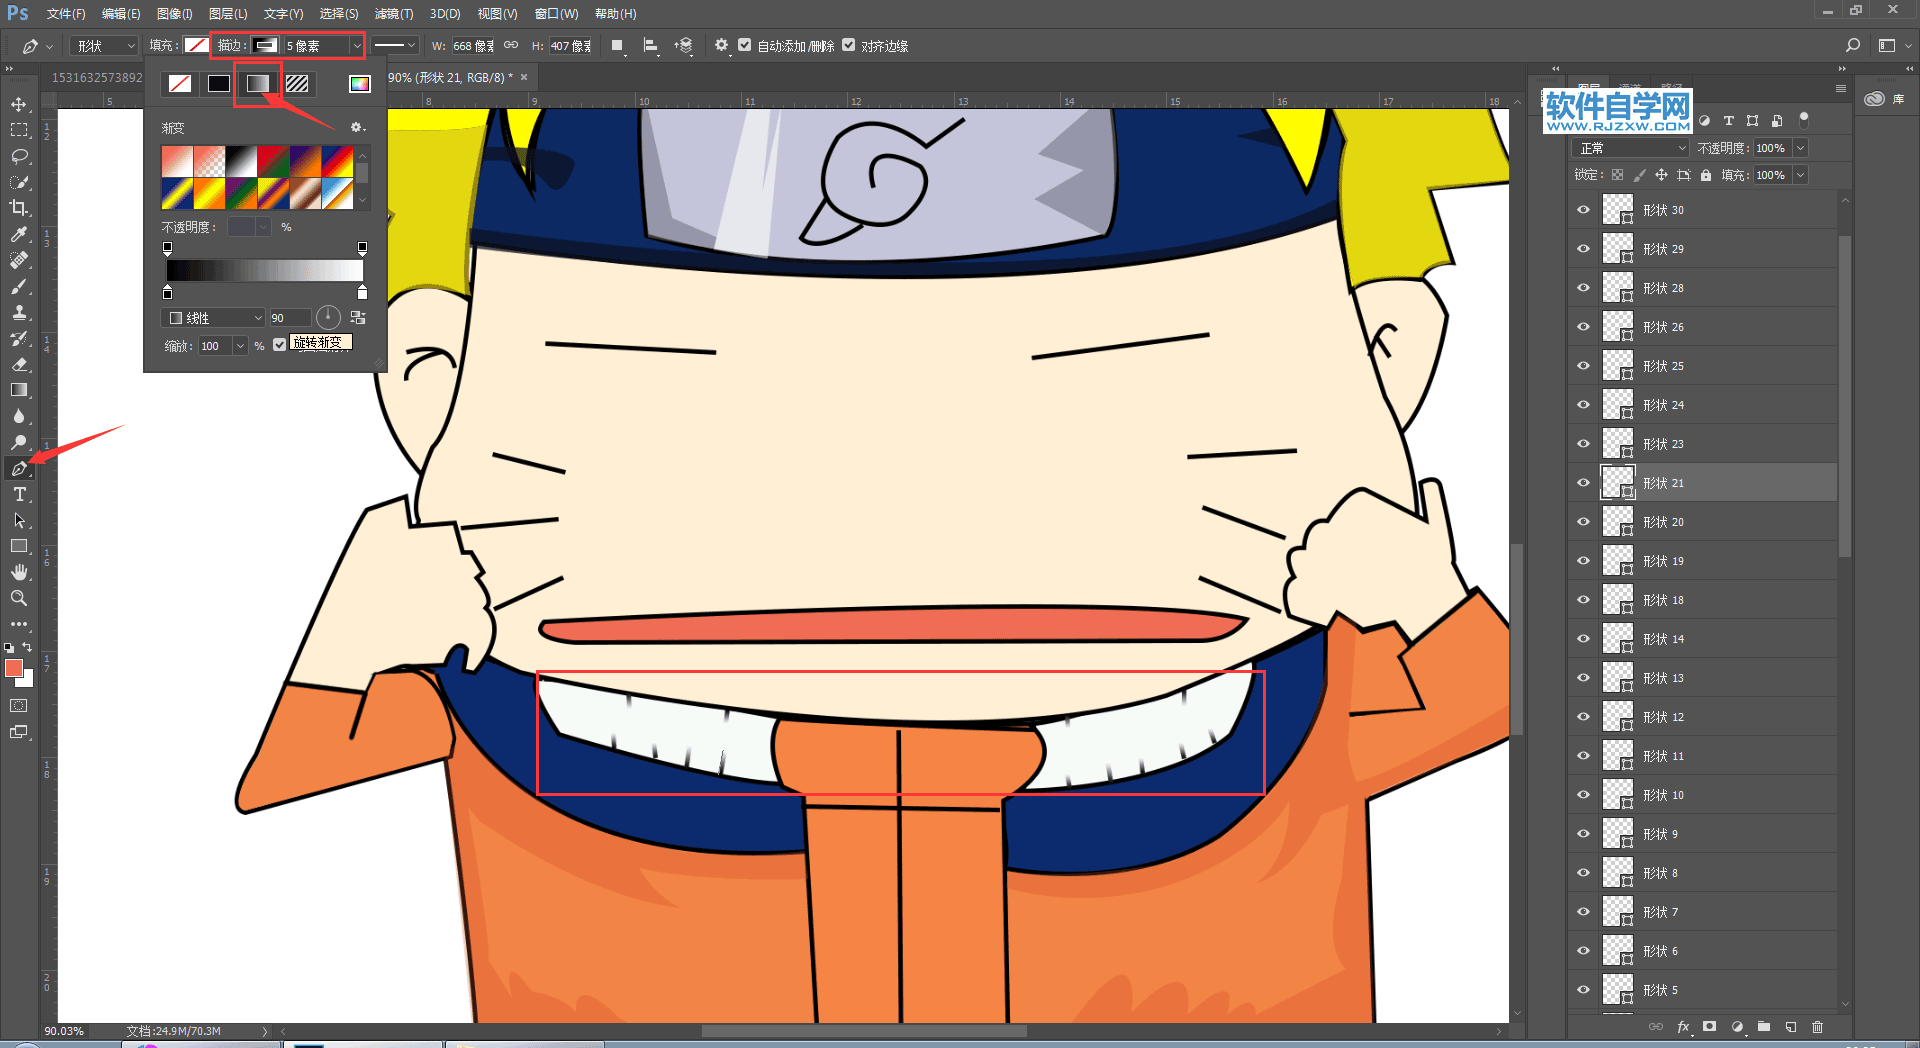Select the Move tool
Screen dimensions: 1920x1048
[19, 104]
